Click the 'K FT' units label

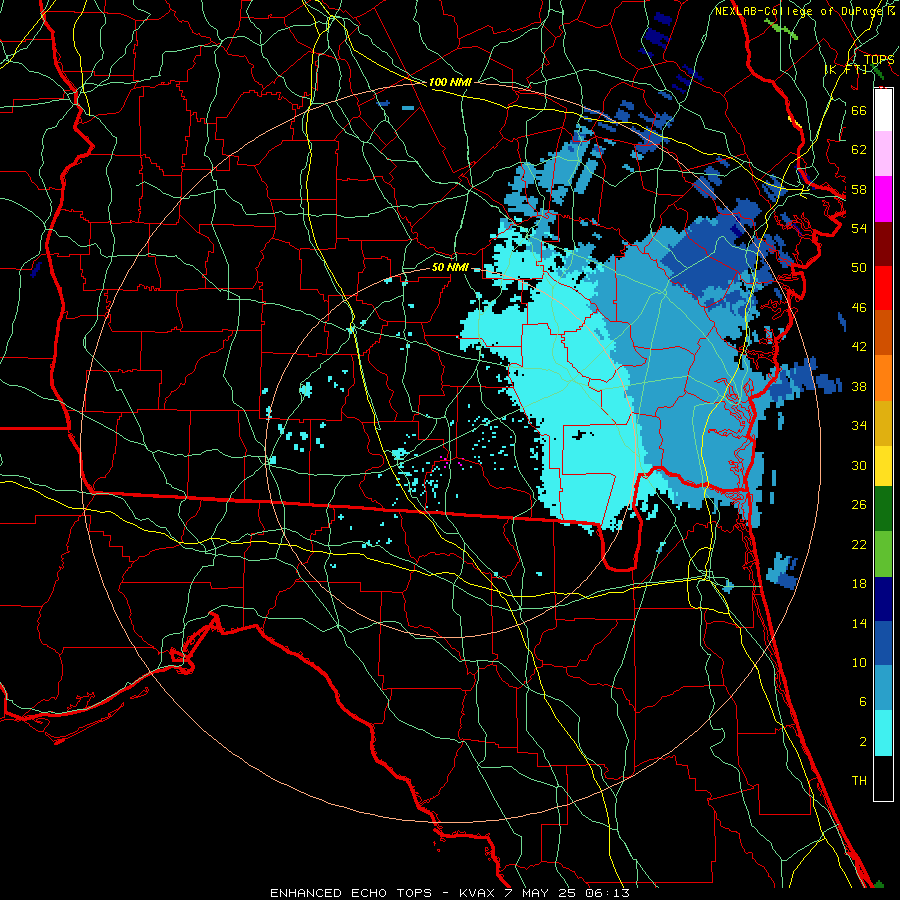click(x=847, y=70)
